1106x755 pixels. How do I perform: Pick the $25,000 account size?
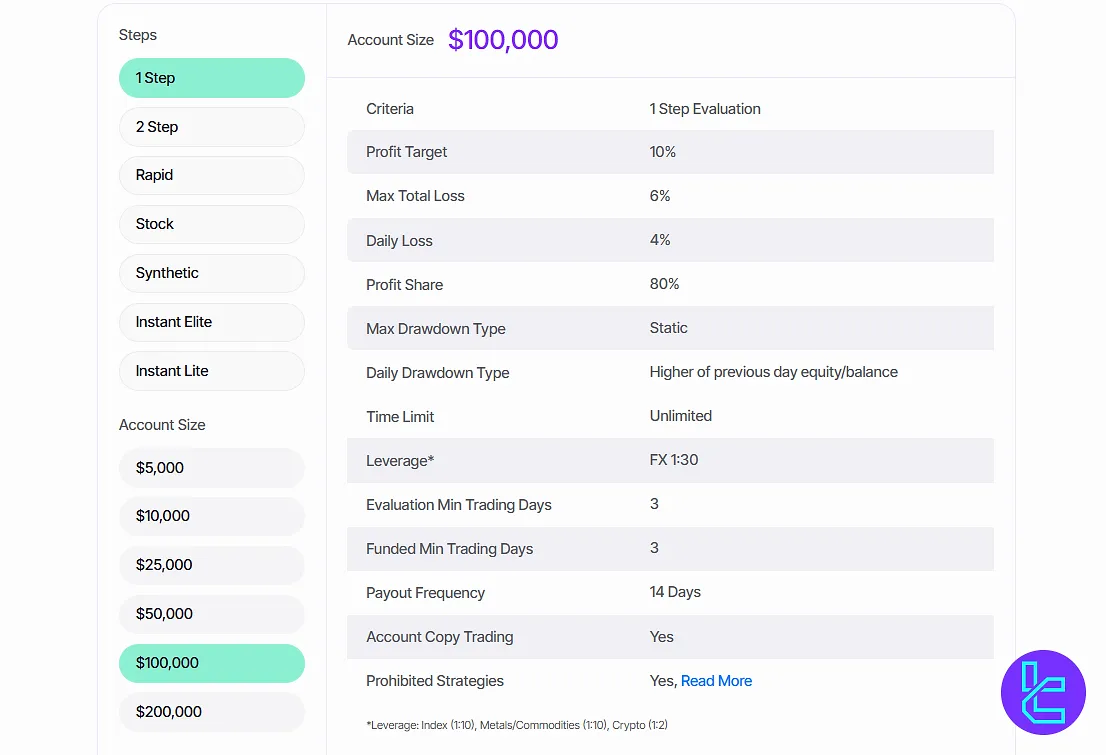pyautogui.click(x=211, y=565)
